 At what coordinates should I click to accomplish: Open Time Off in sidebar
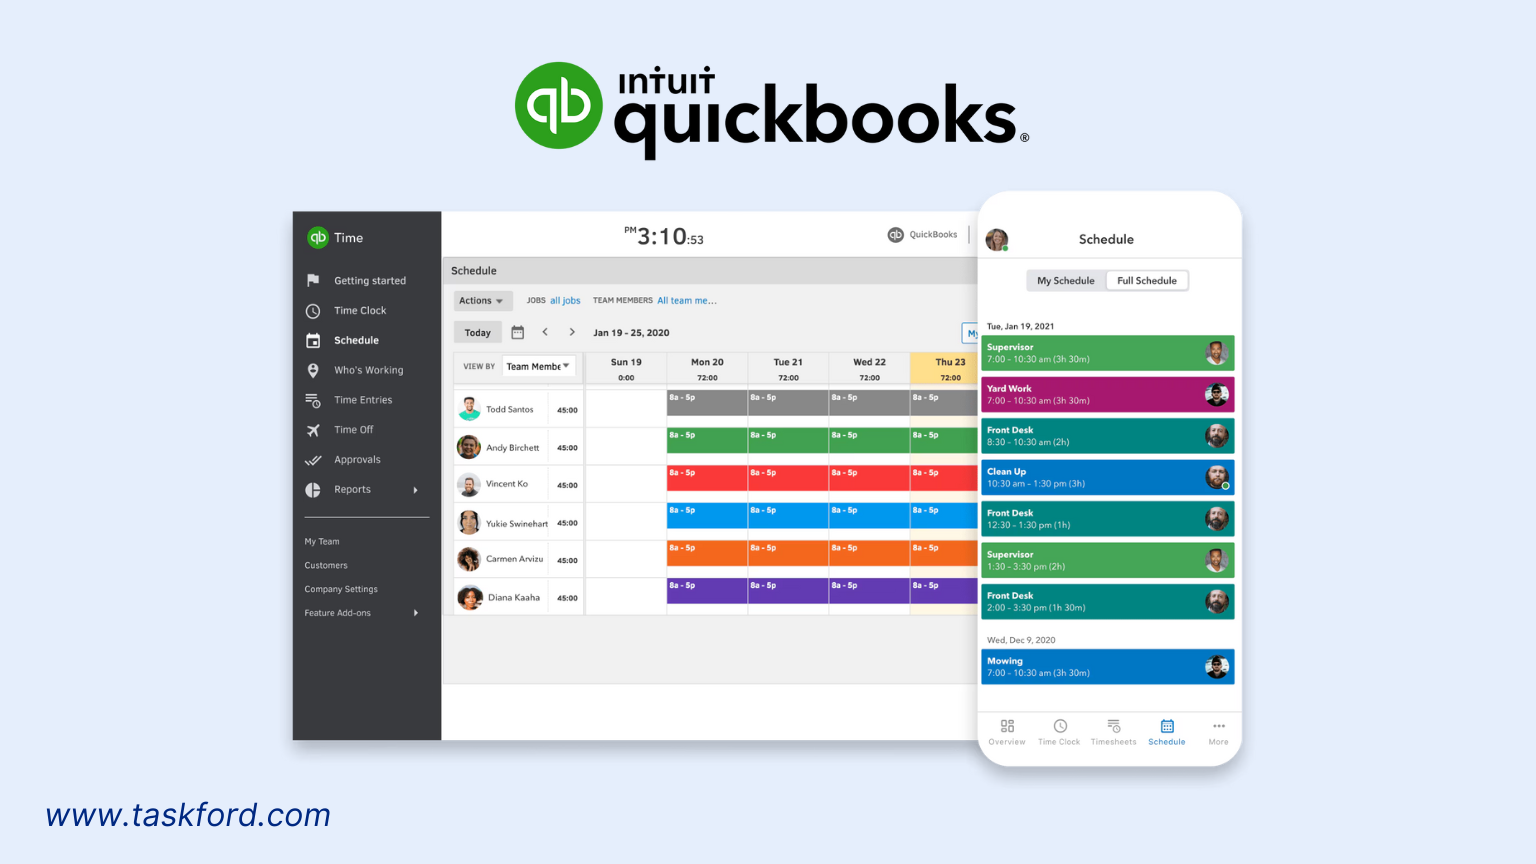pyautogui.click(x=354, y=430)
